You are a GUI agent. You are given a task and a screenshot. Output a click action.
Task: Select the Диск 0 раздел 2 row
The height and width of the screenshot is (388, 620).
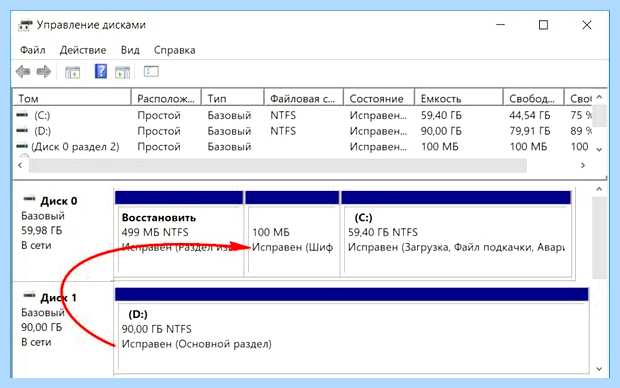tap(75, 147)
